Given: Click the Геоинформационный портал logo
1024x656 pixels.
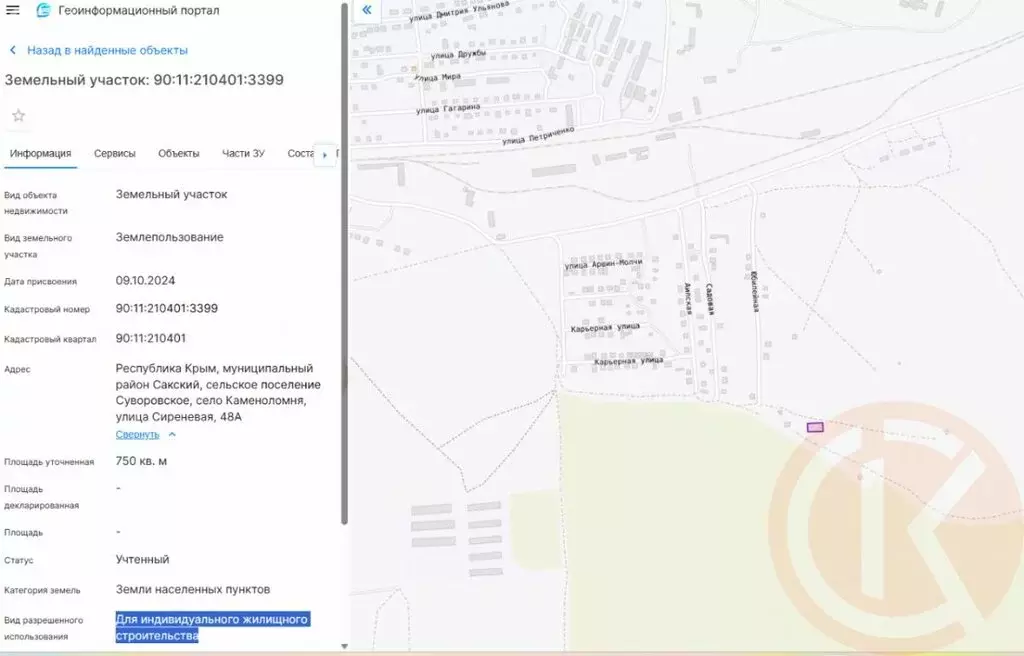Looking at the screenshot, I should [x=43, y=11].
